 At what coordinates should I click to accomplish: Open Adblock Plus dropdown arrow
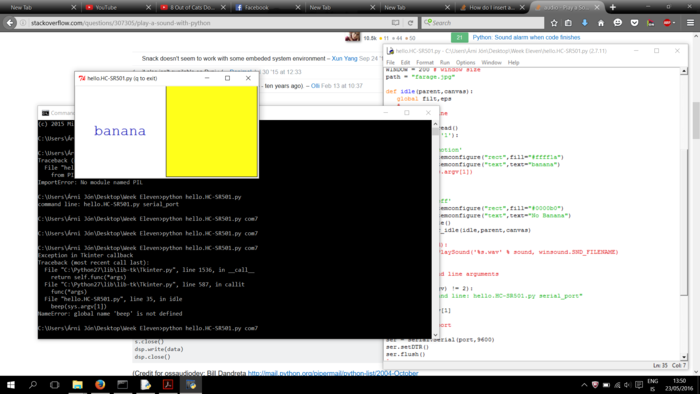674,23
